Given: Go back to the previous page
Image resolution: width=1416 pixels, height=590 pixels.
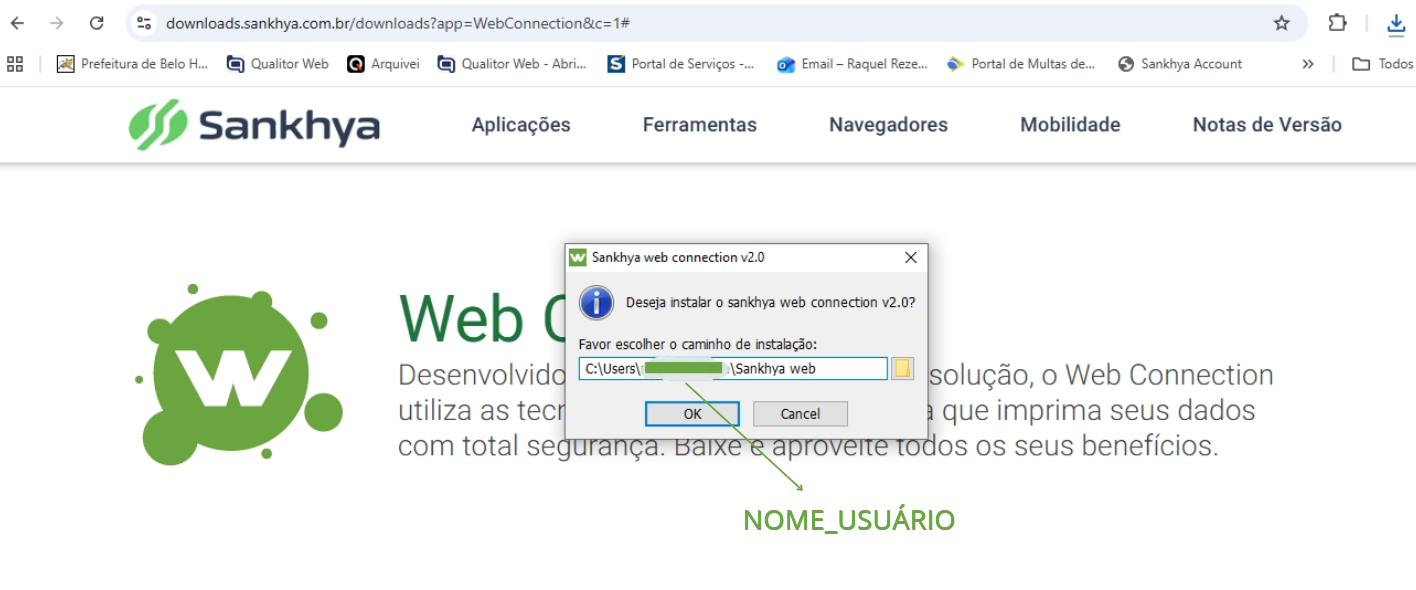Looking at the screenshot, I should tap(17, 23).
